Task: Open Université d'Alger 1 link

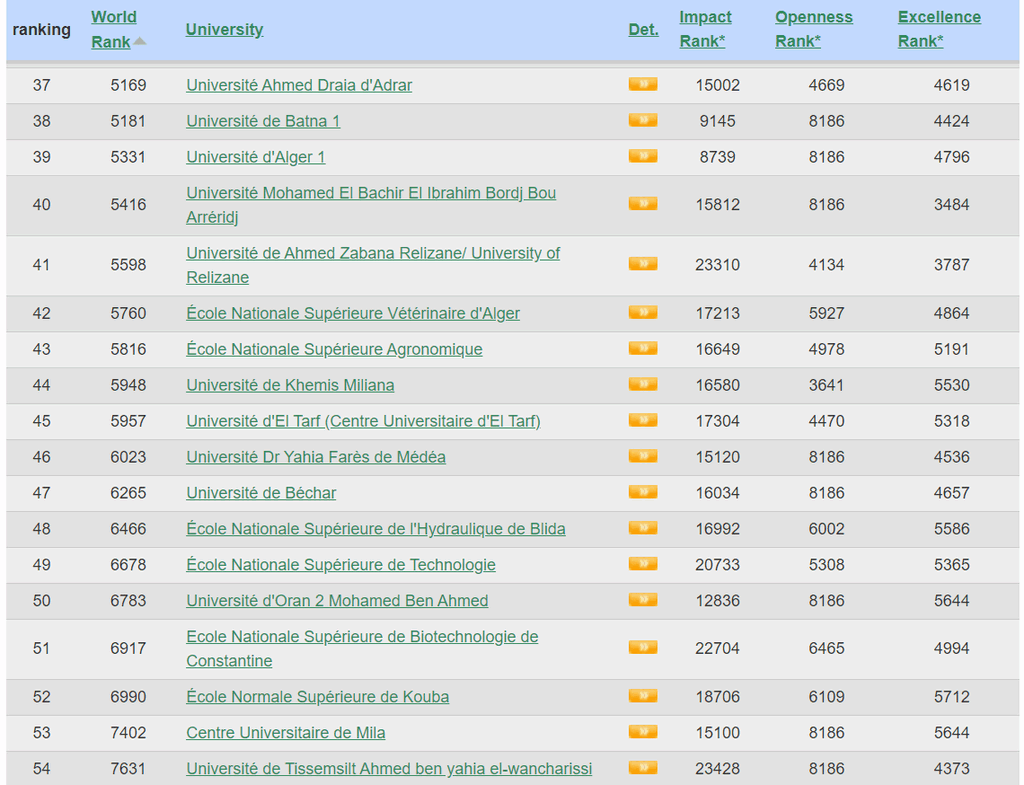Action: [x=256, y=157]
